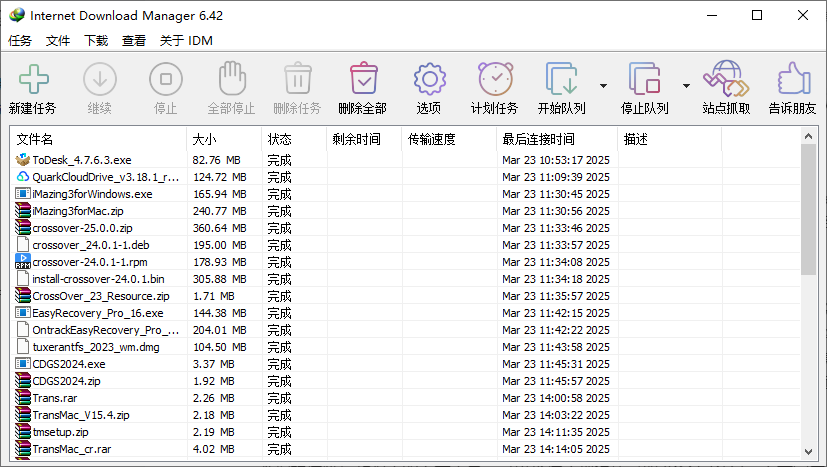
Task: Click the CDGS2024.exe file icon
Action: tap(23, 364)
